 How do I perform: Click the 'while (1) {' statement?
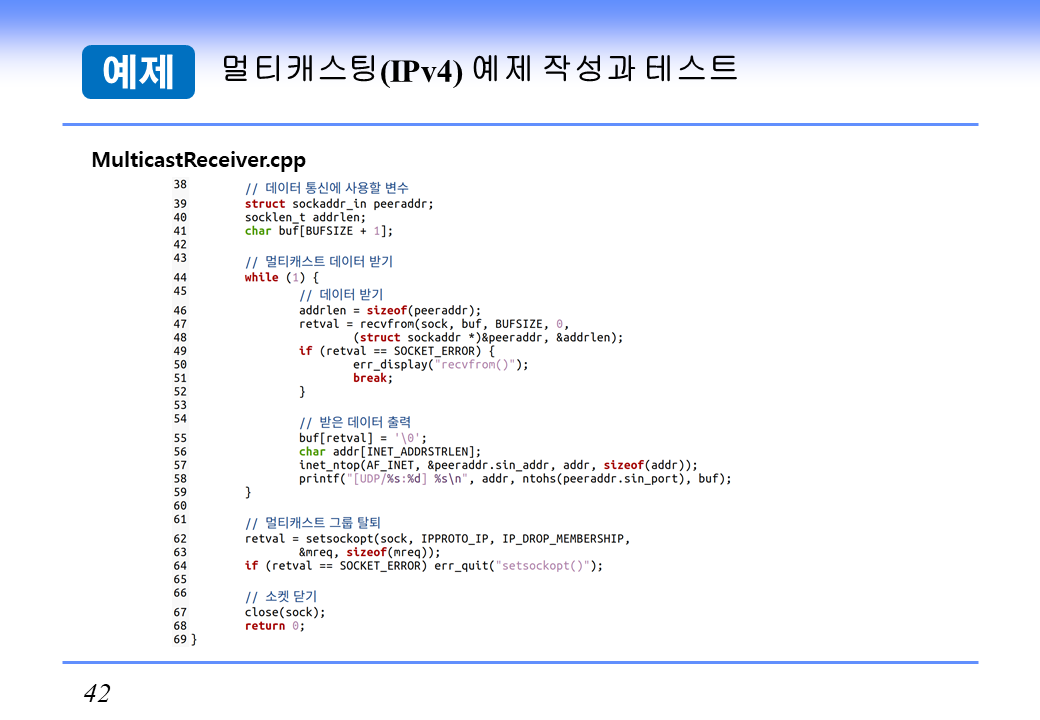click(281, 278)
